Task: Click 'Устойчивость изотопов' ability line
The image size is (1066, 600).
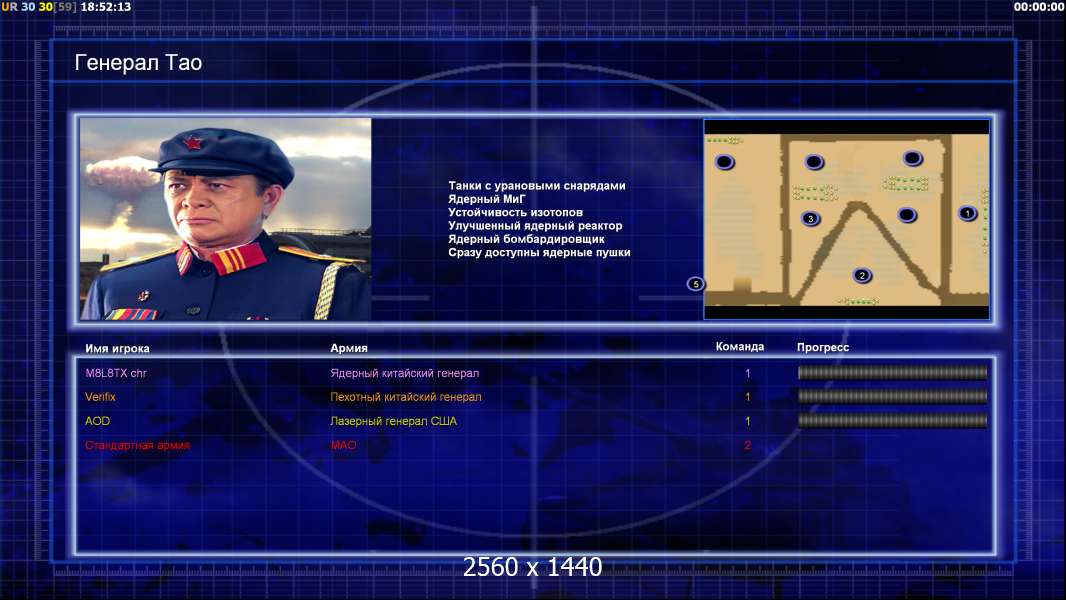Action: [515, 212]
